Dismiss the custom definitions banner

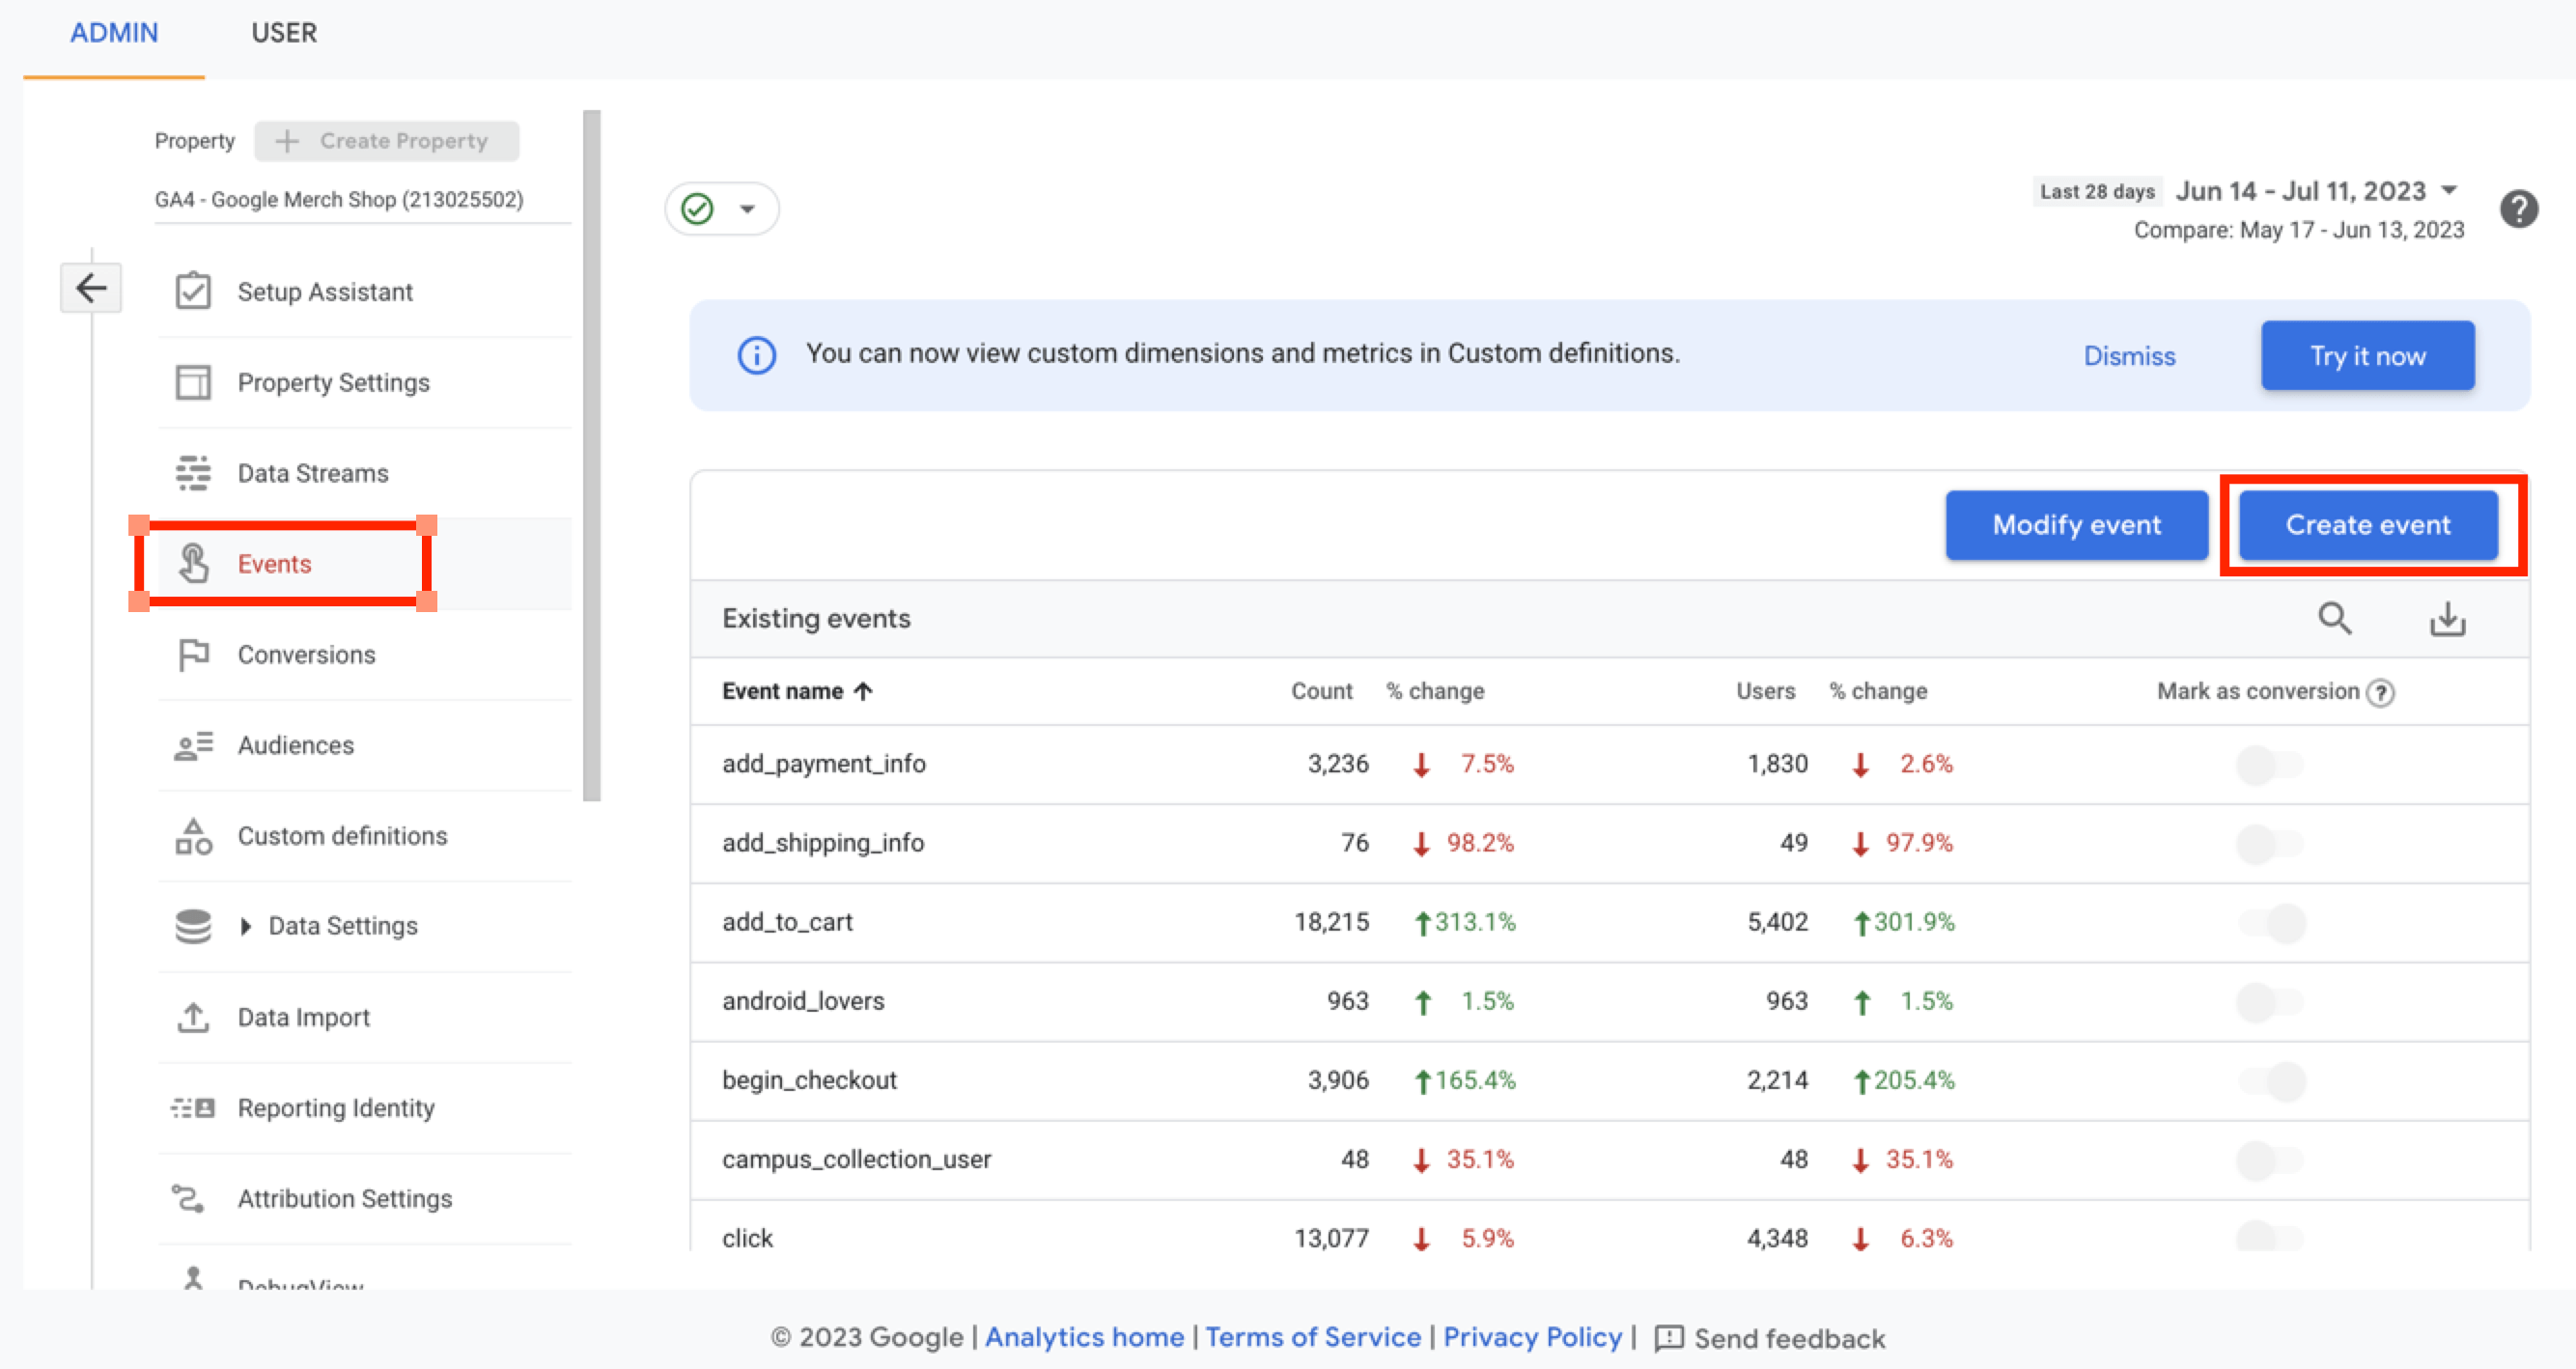click(x=2129, y=356)
